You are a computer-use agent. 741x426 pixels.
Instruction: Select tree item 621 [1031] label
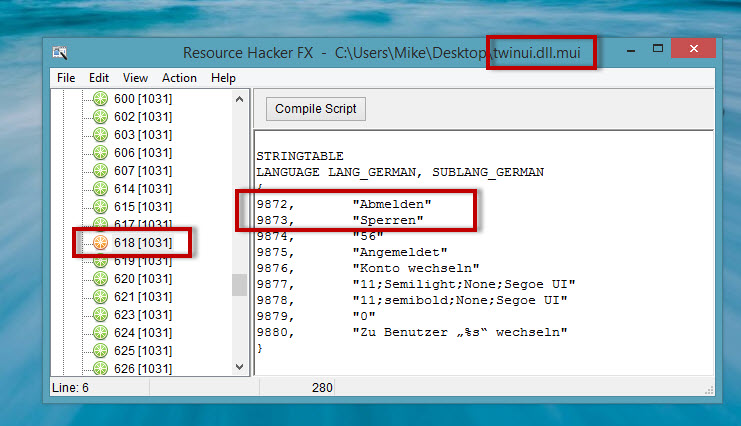[x=143, y=296]
